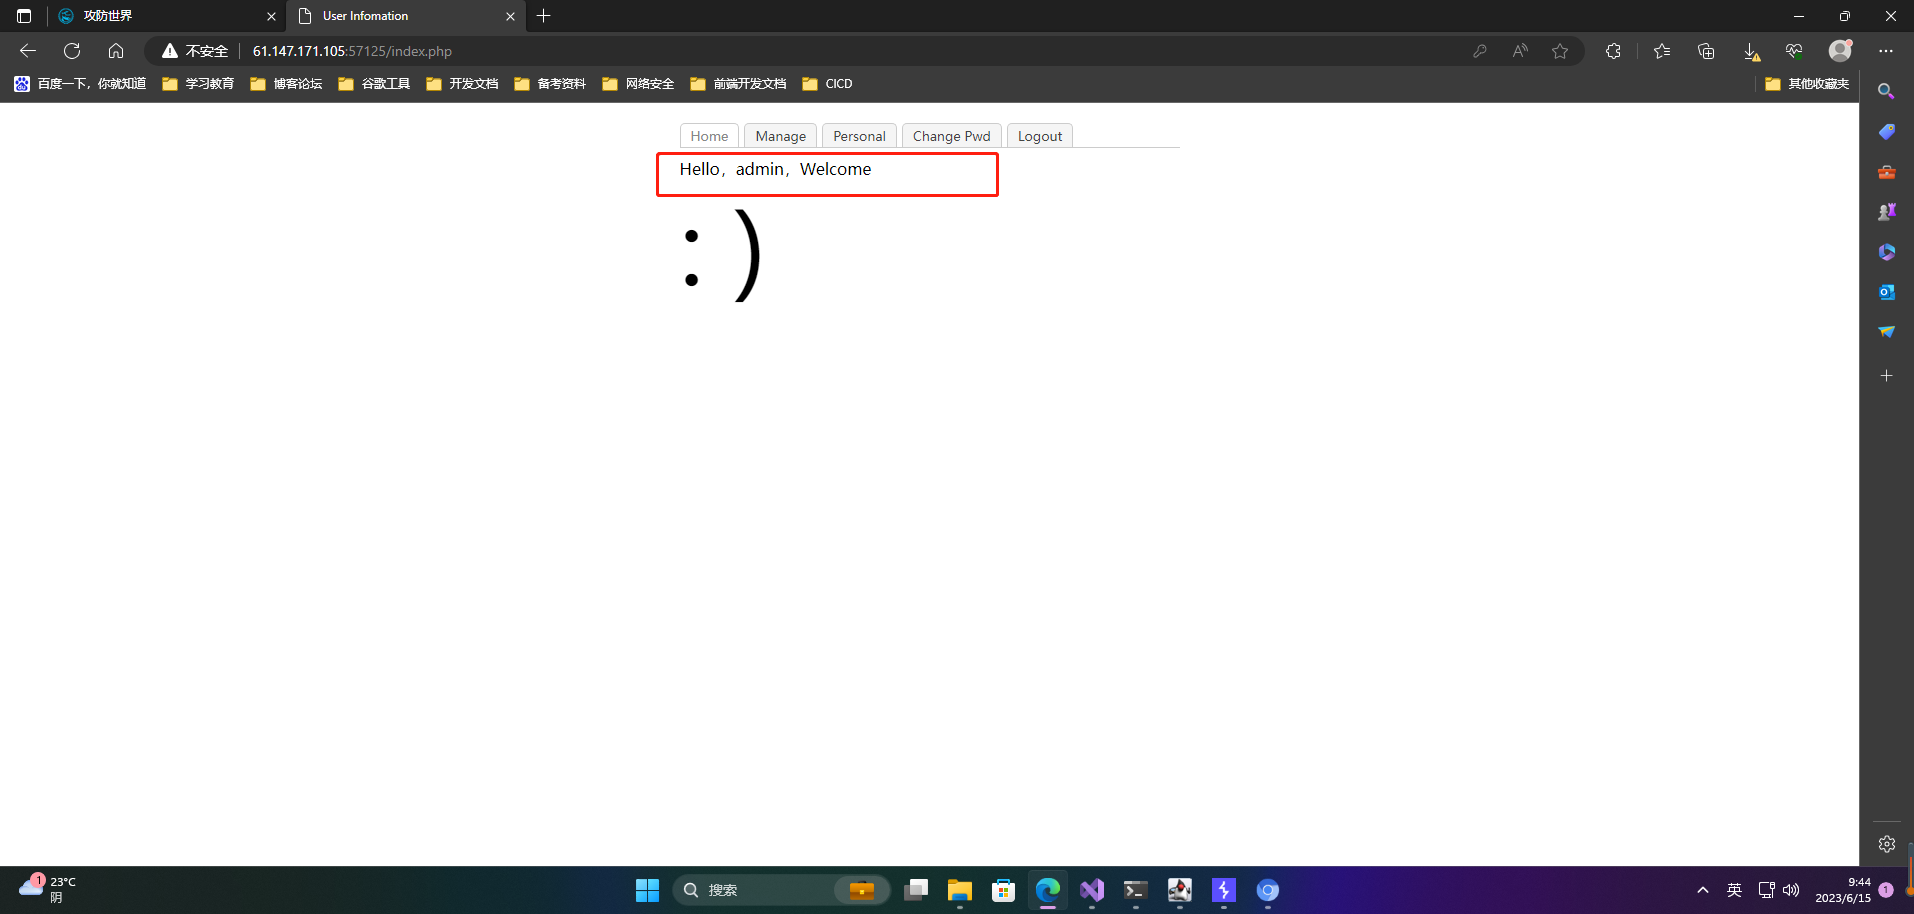This screenshot has width=1914, height=914.
Task: Open sidebar settings gear
Action: point(1886,844)
